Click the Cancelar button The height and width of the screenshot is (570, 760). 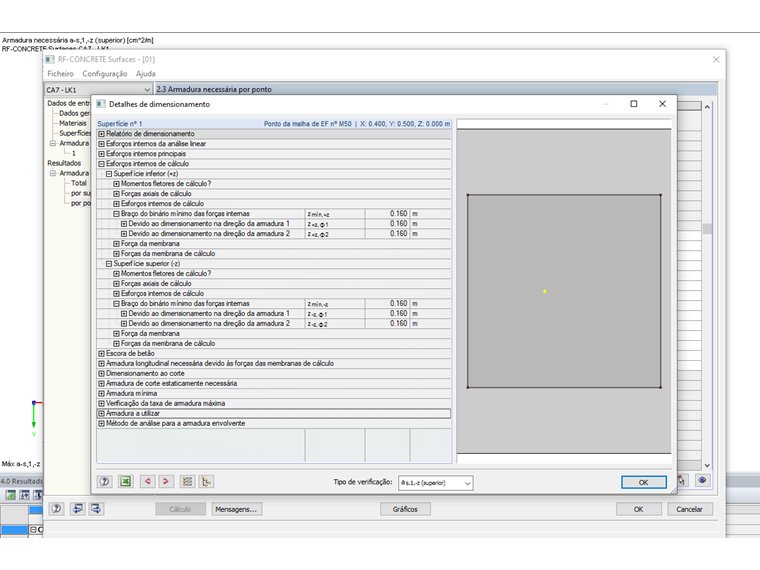(x=689, y=509)
